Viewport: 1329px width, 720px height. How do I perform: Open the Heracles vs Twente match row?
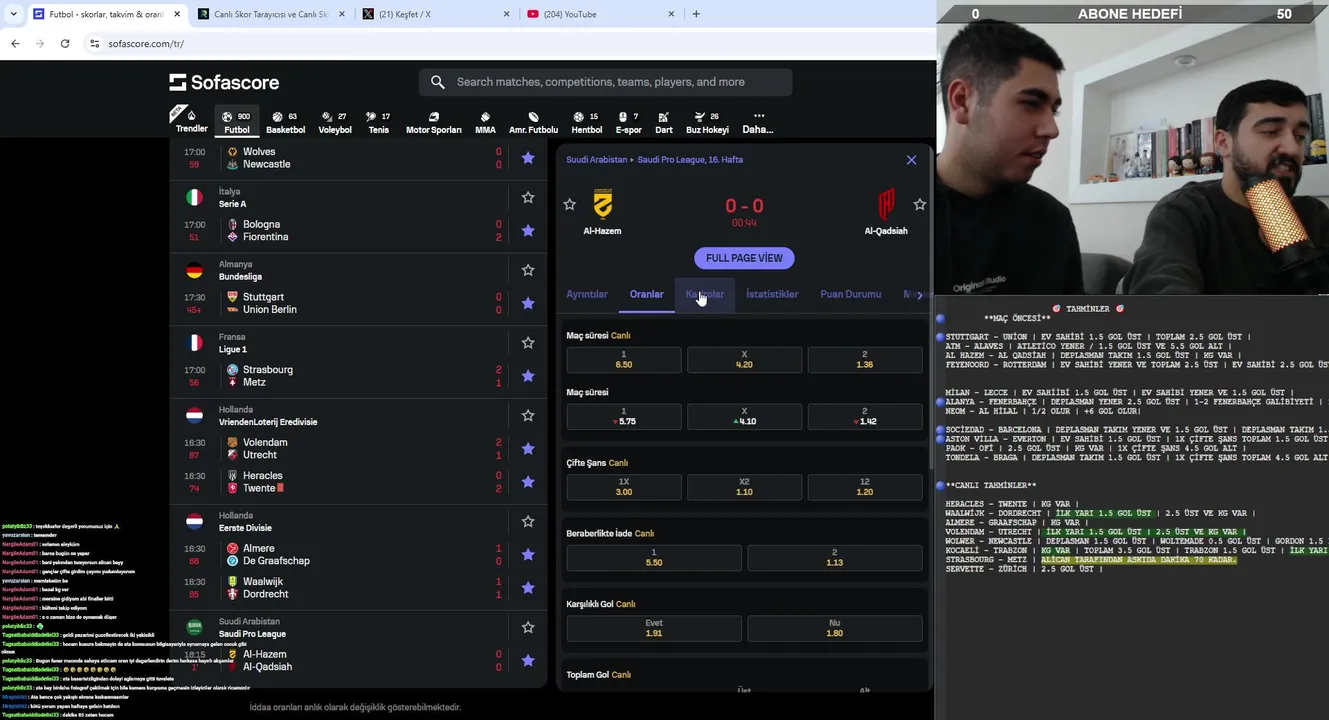[360, 482]
